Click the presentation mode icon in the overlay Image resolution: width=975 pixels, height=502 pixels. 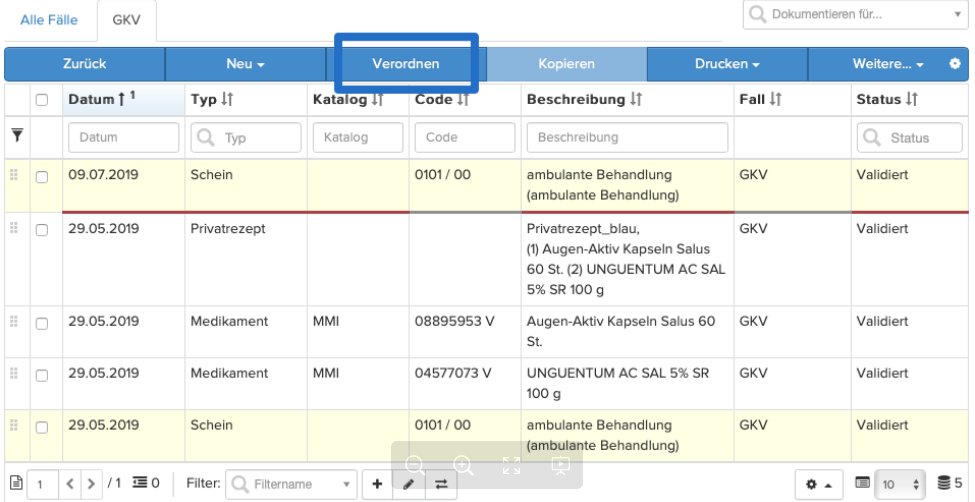click(560, 465)
